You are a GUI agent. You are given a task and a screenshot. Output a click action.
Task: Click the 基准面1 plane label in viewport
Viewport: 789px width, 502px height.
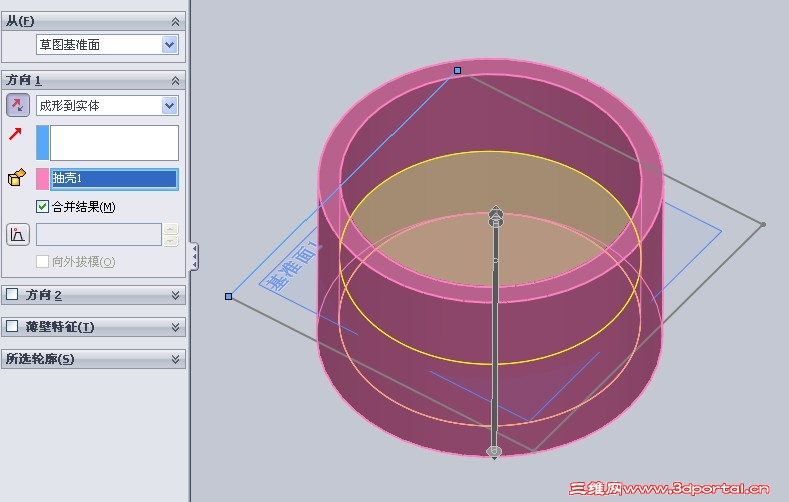click(x=293, y=266)
